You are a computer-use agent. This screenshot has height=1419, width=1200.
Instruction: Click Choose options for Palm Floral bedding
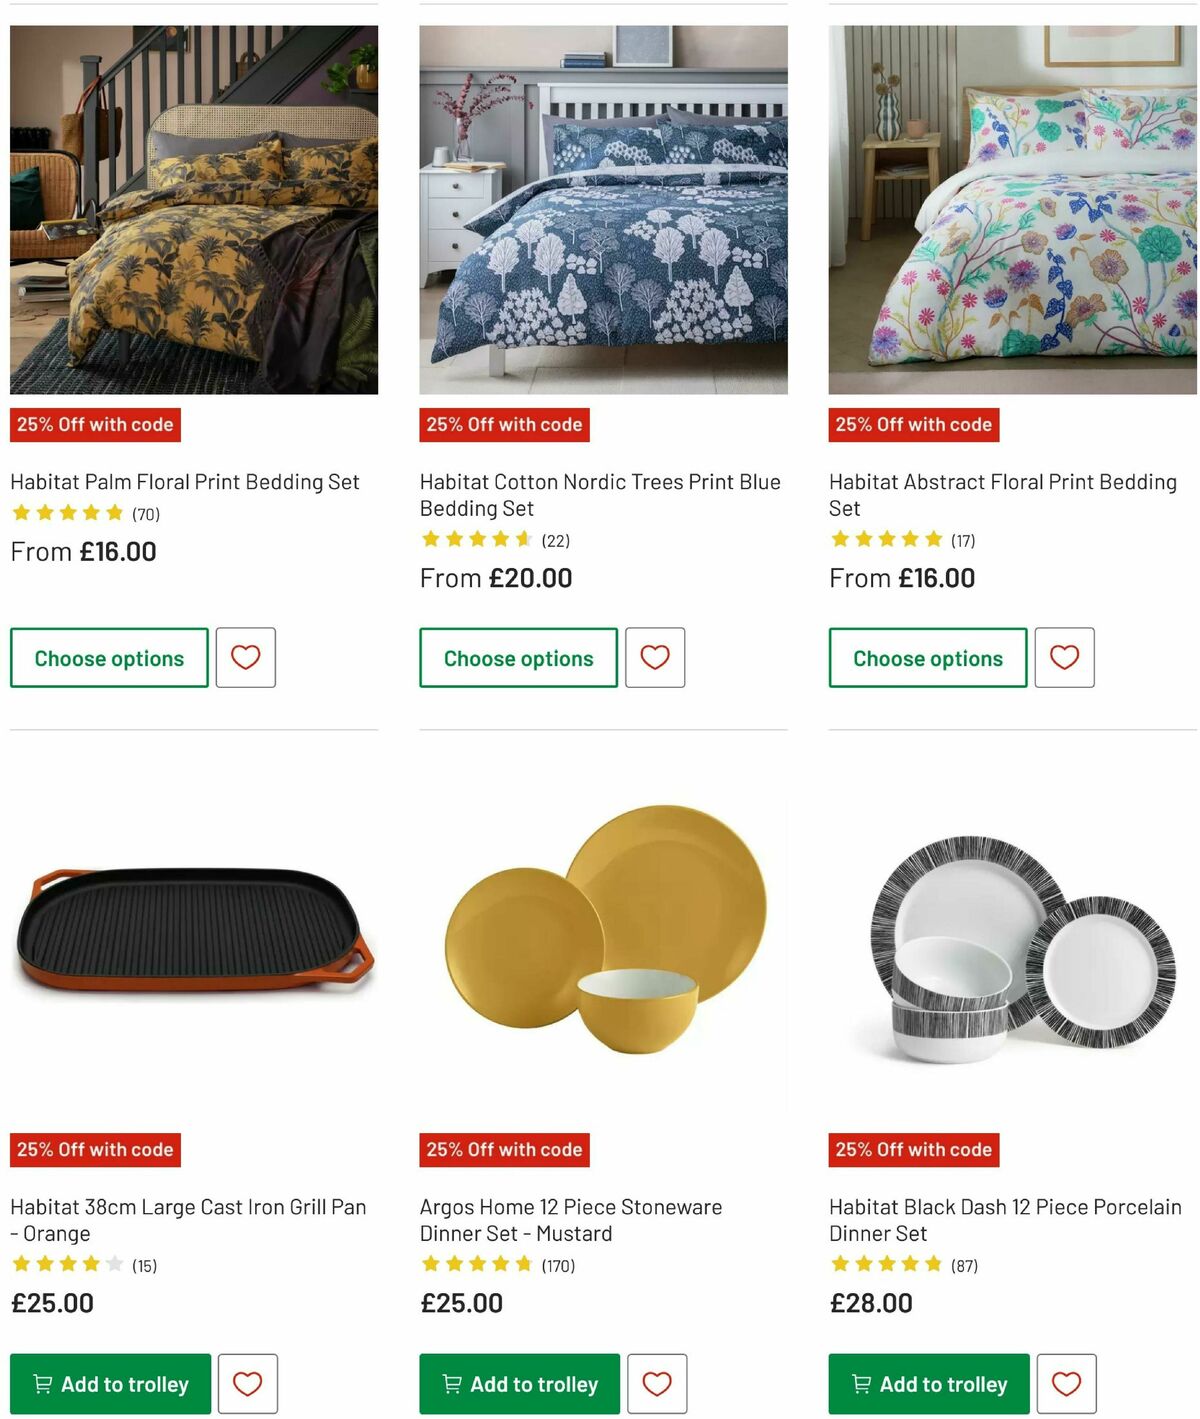[x=108, y=658]
